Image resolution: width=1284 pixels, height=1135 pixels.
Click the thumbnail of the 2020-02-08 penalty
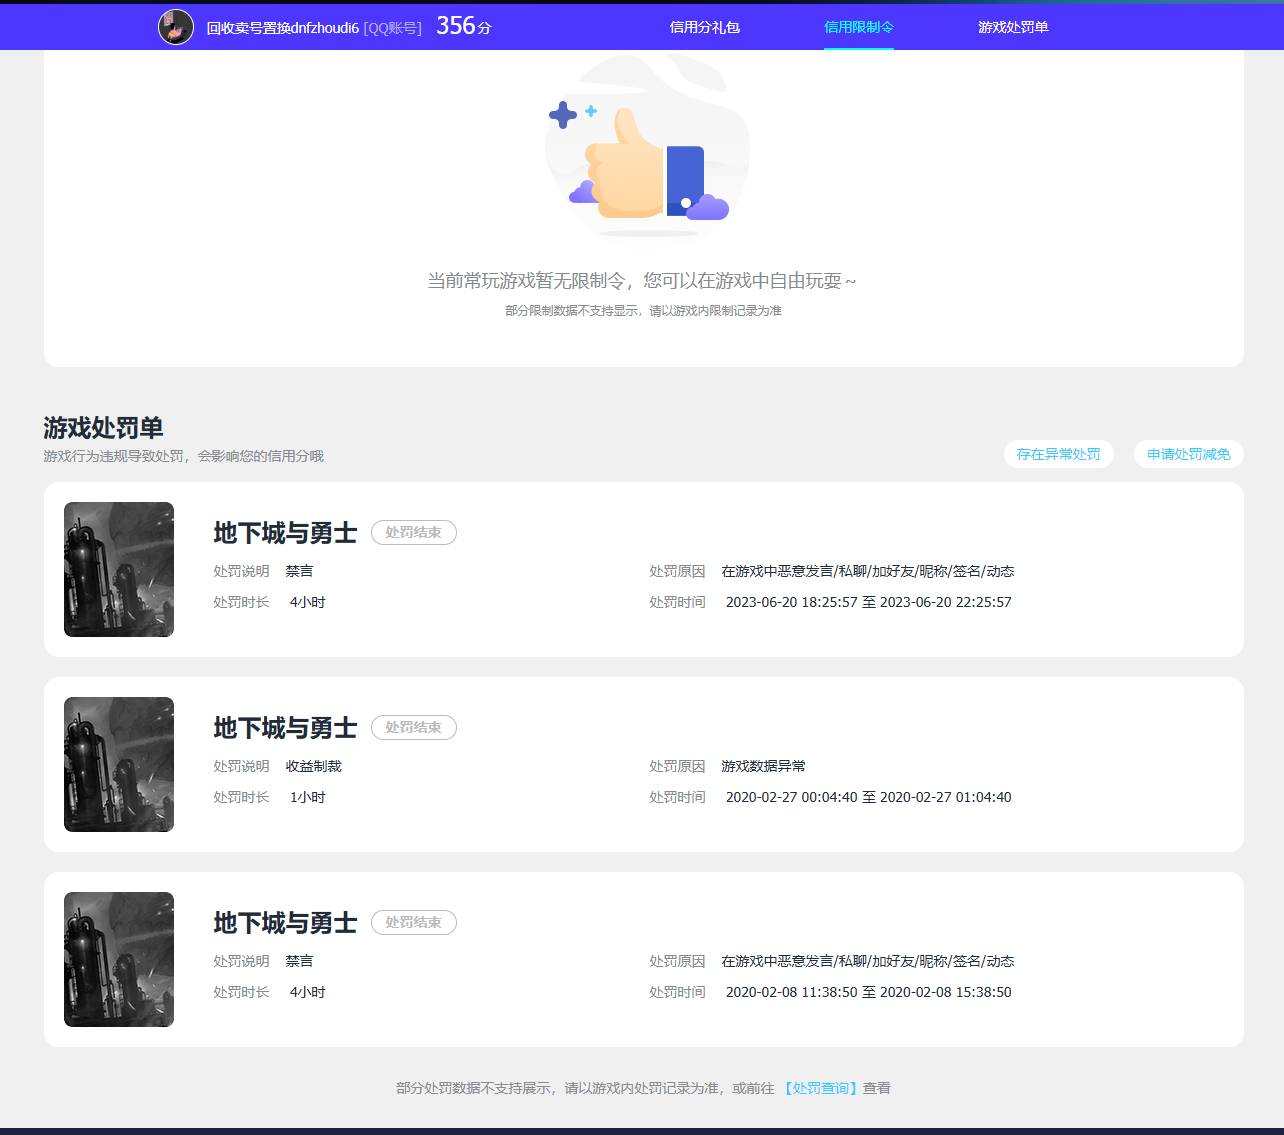point(119,959)
